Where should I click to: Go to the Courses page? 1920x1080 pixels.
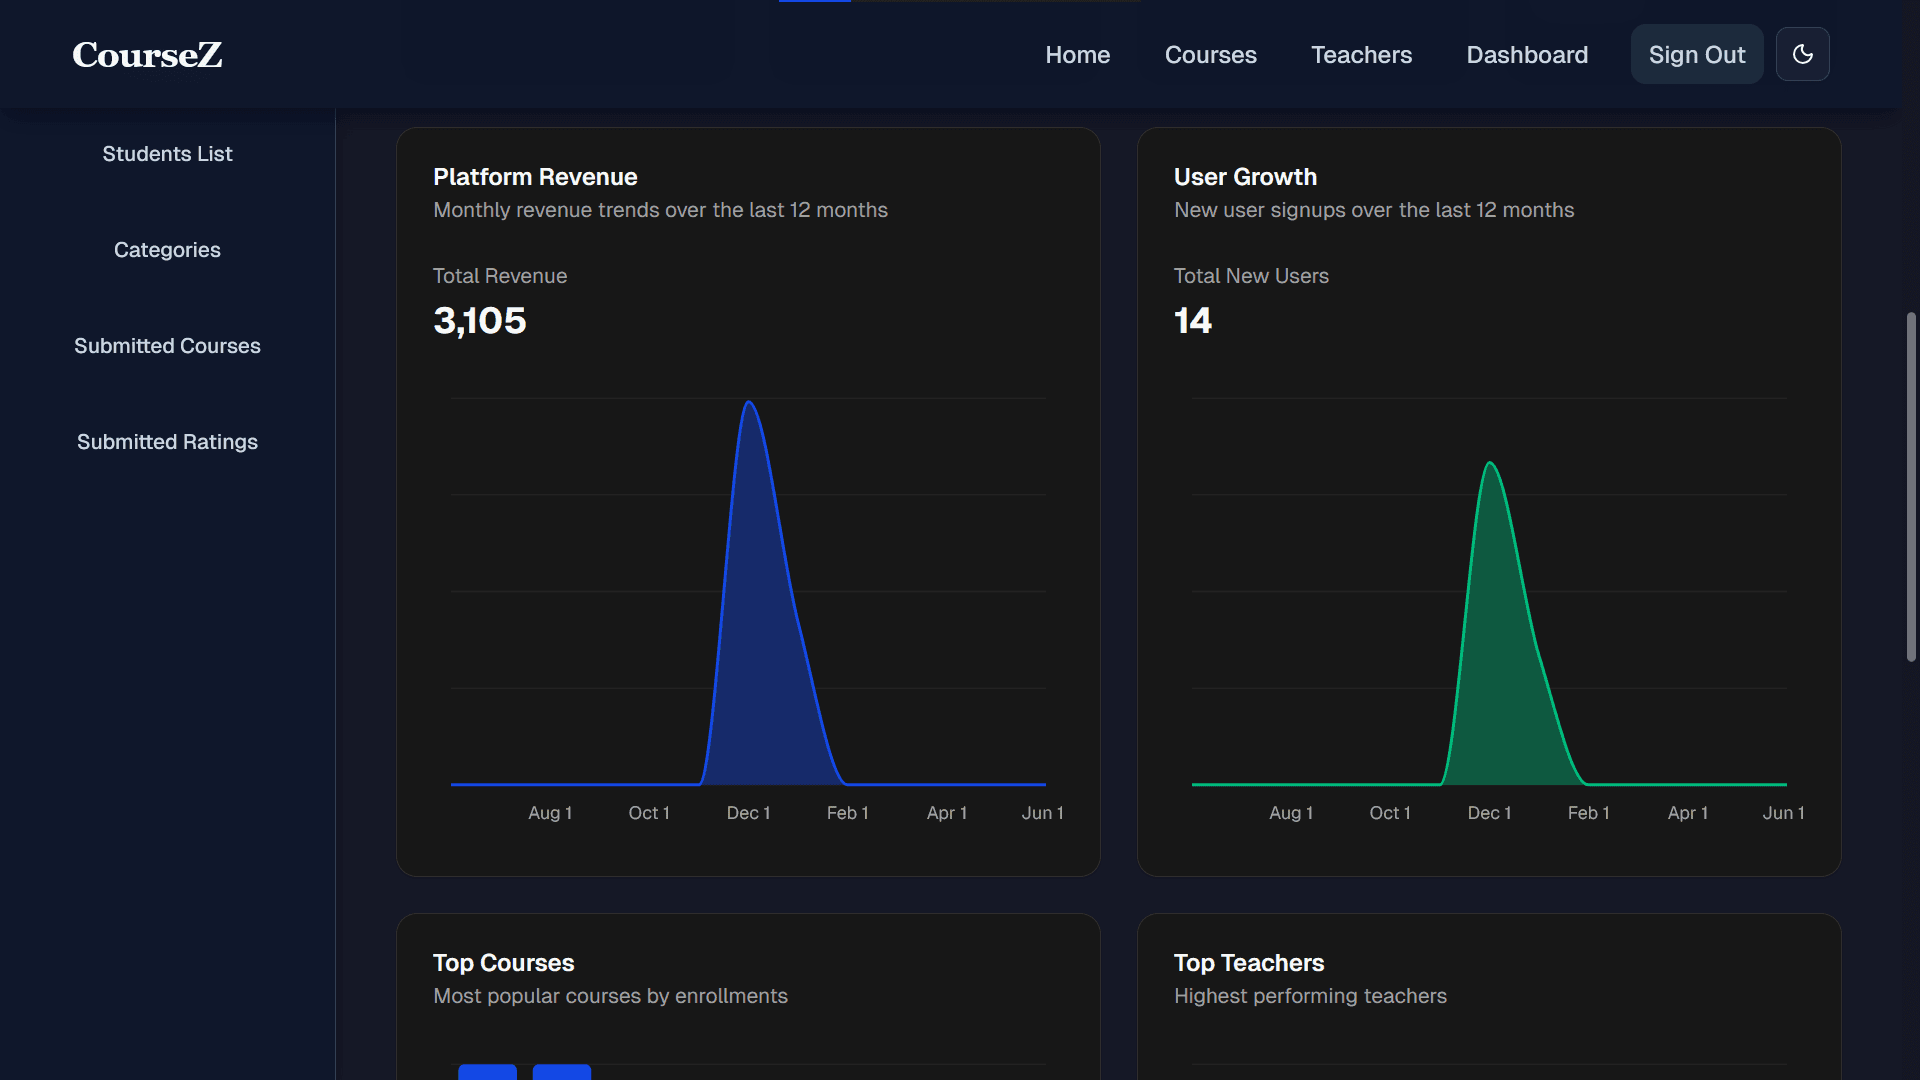click(1210, 55)
